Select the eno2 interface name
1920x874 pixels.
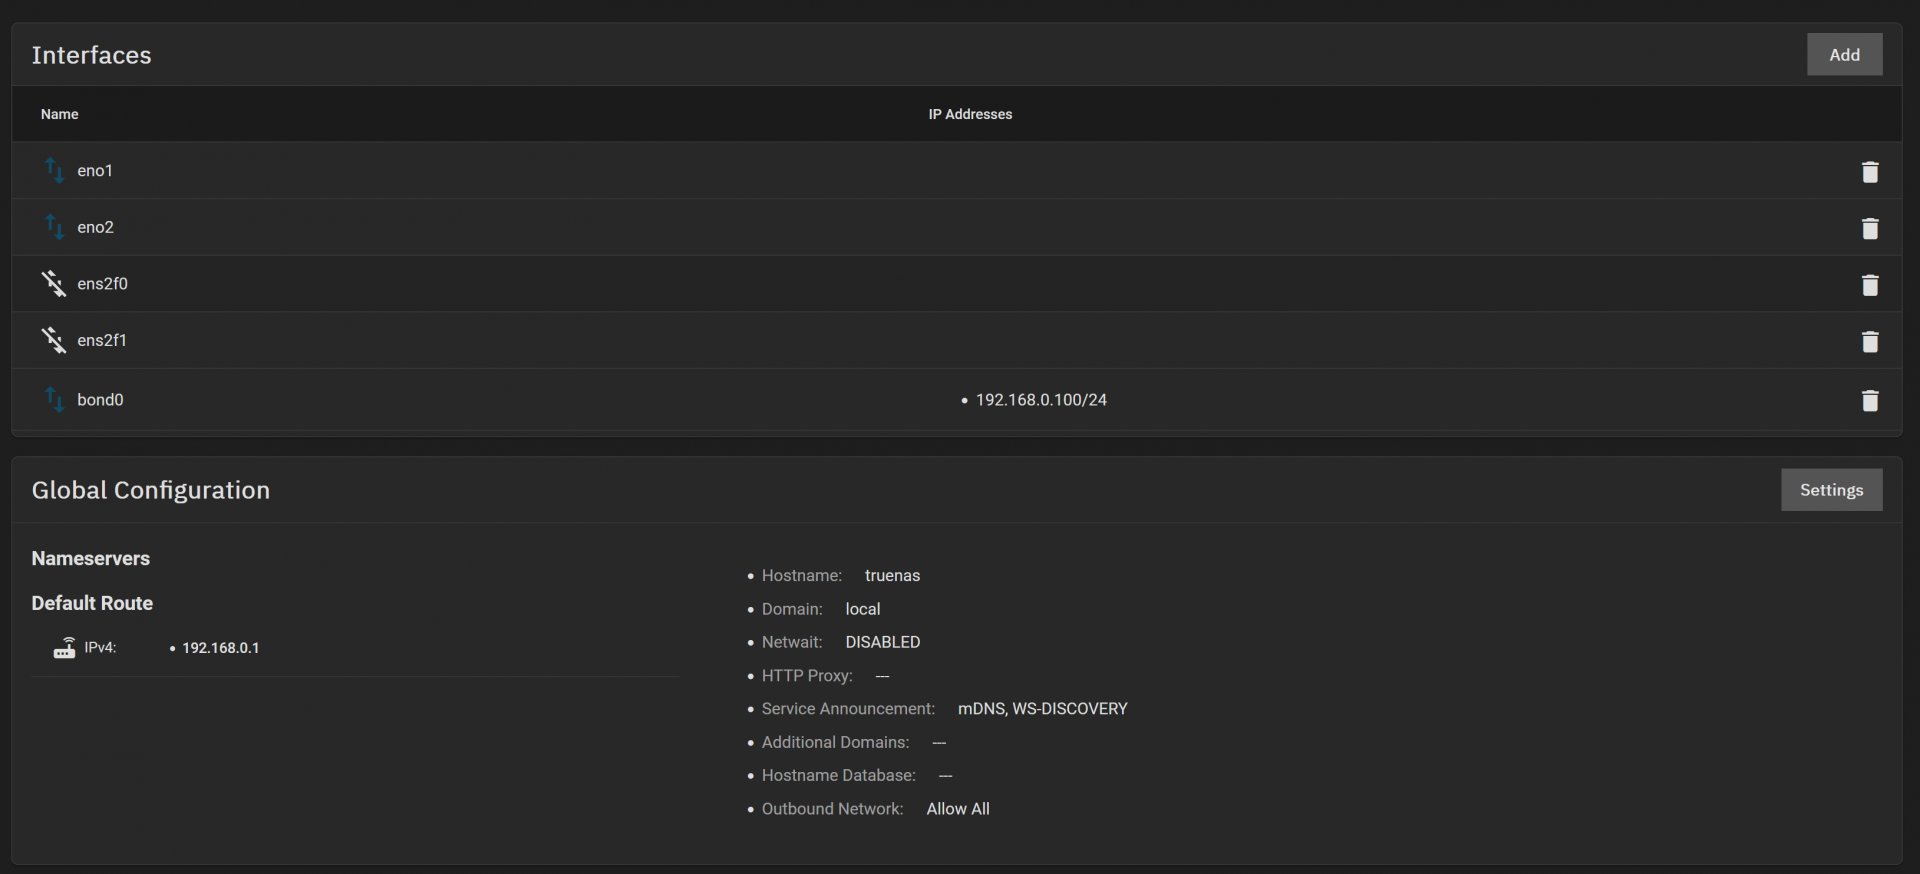point(96,228)
